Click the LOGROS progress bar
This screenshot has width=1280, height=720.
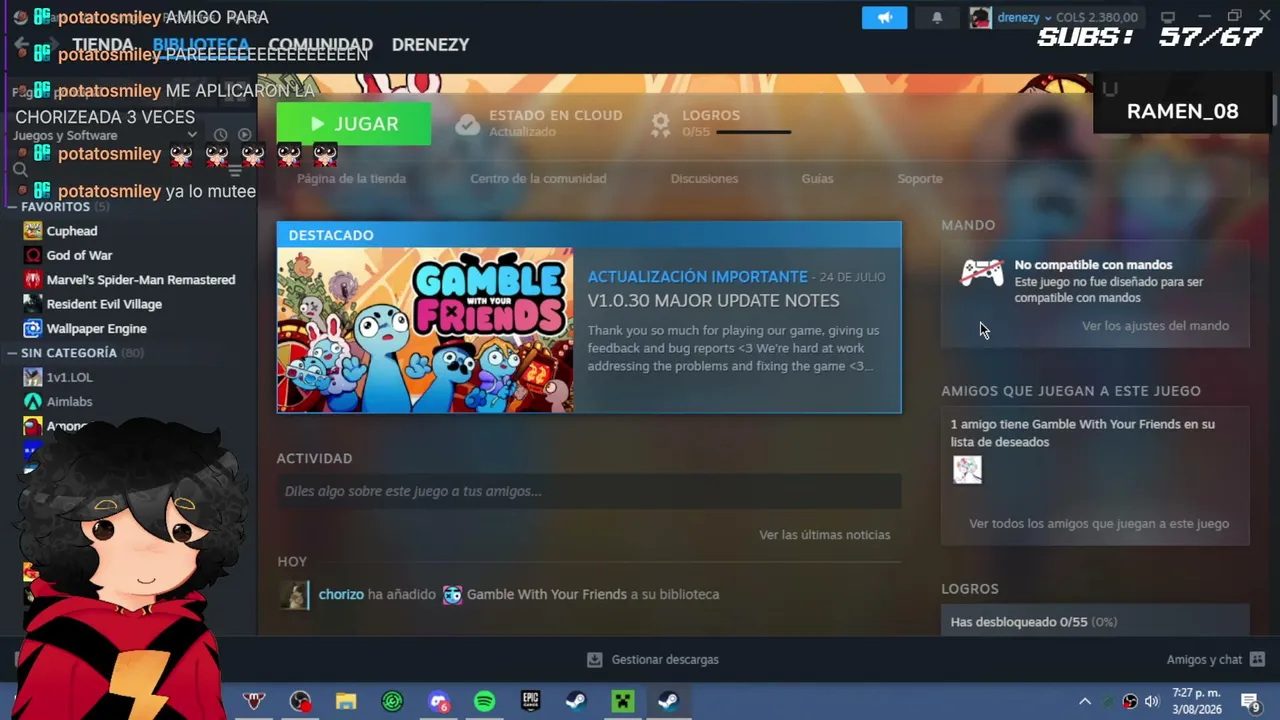pos(754,132)
